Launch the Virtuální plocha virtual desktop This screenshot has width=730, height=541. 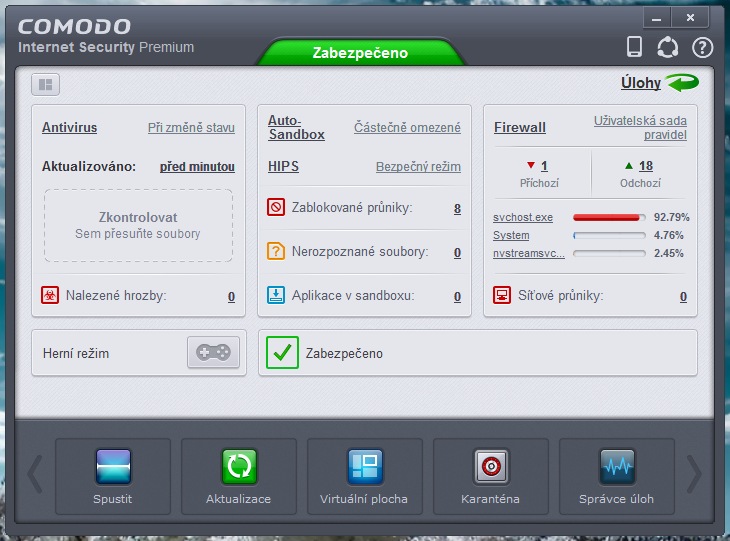(x=364, y=467)
